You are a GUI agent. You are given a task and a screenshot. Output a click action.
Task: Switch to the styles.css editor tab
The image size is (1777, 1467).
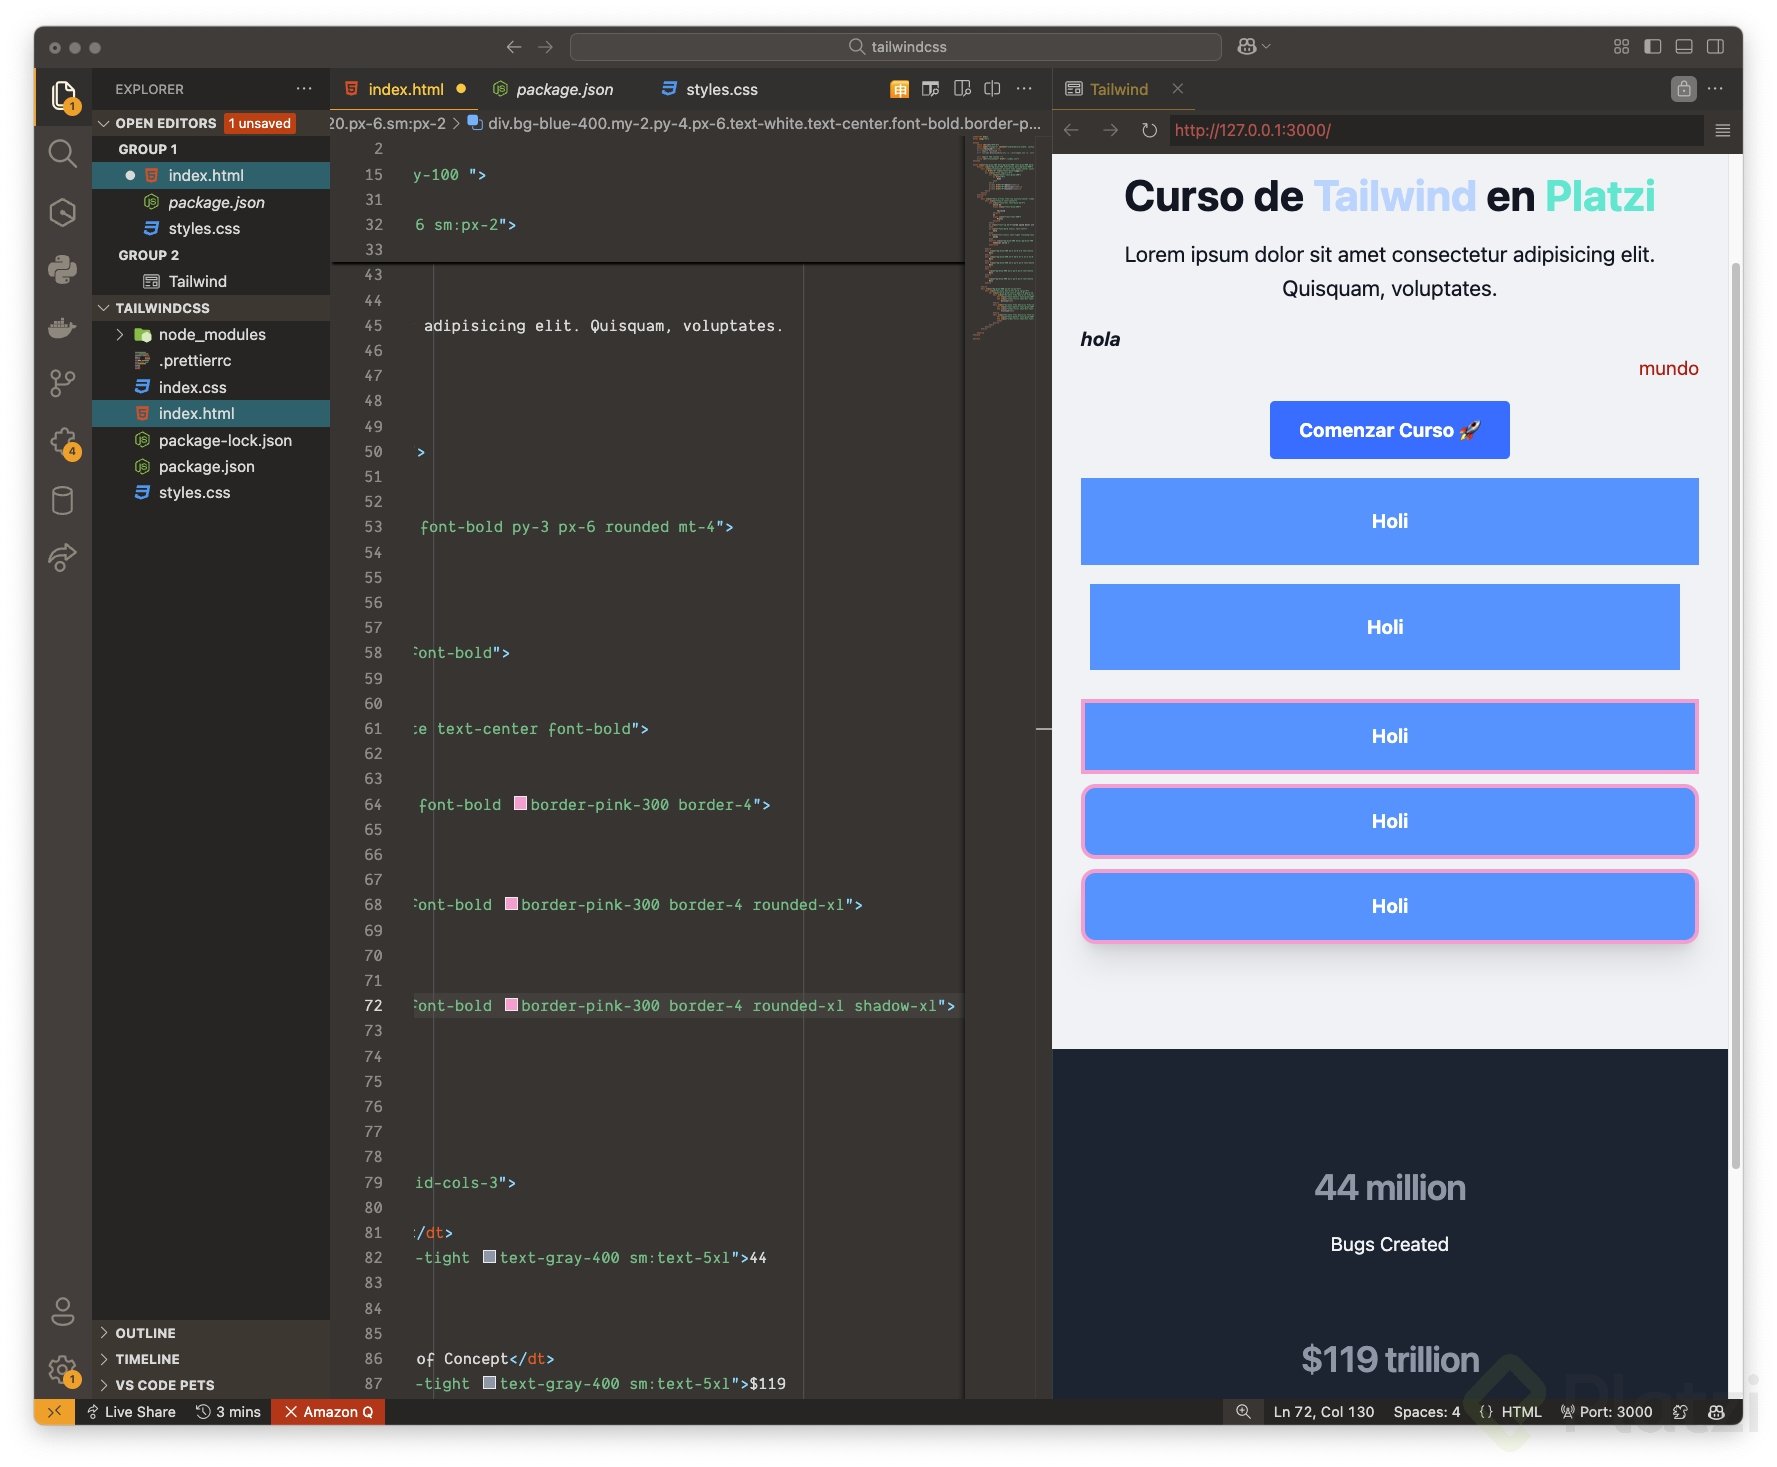point(710,89)
